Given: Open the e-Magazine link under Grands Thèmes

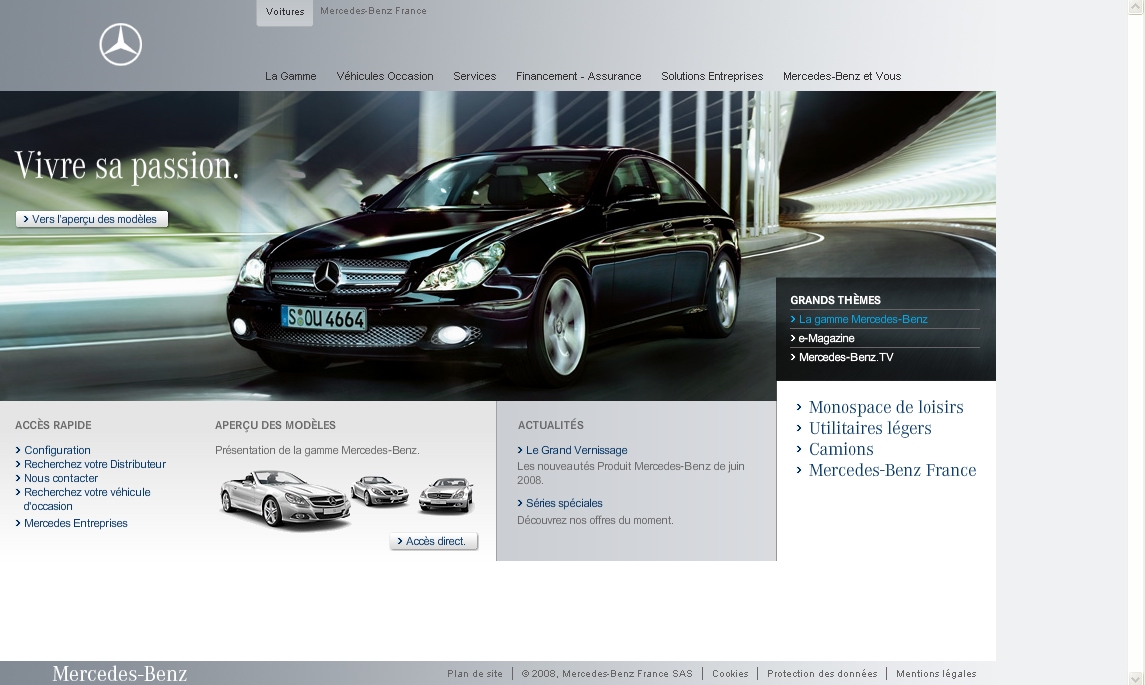Looking at the screenshot, I should point(826,338).
